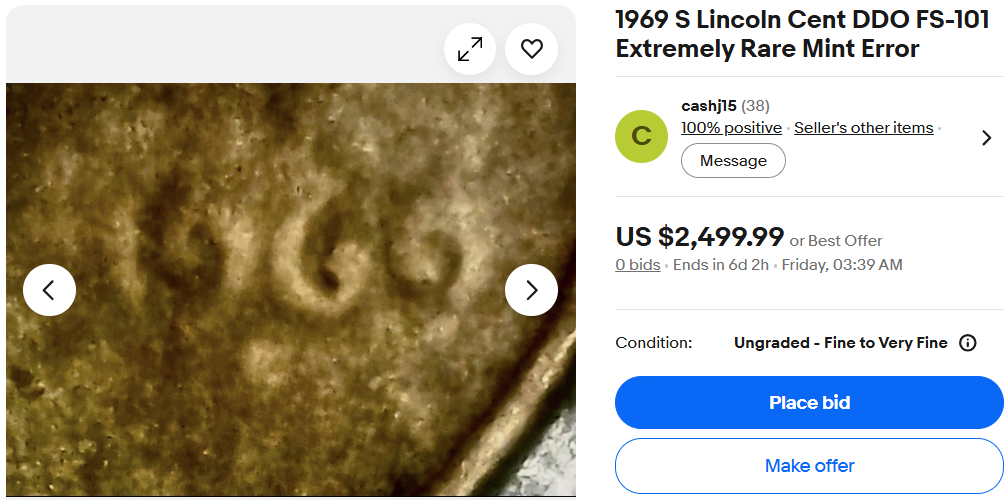
Task: Click the 'or Best Offer' label
Action: tap(836, 241)
